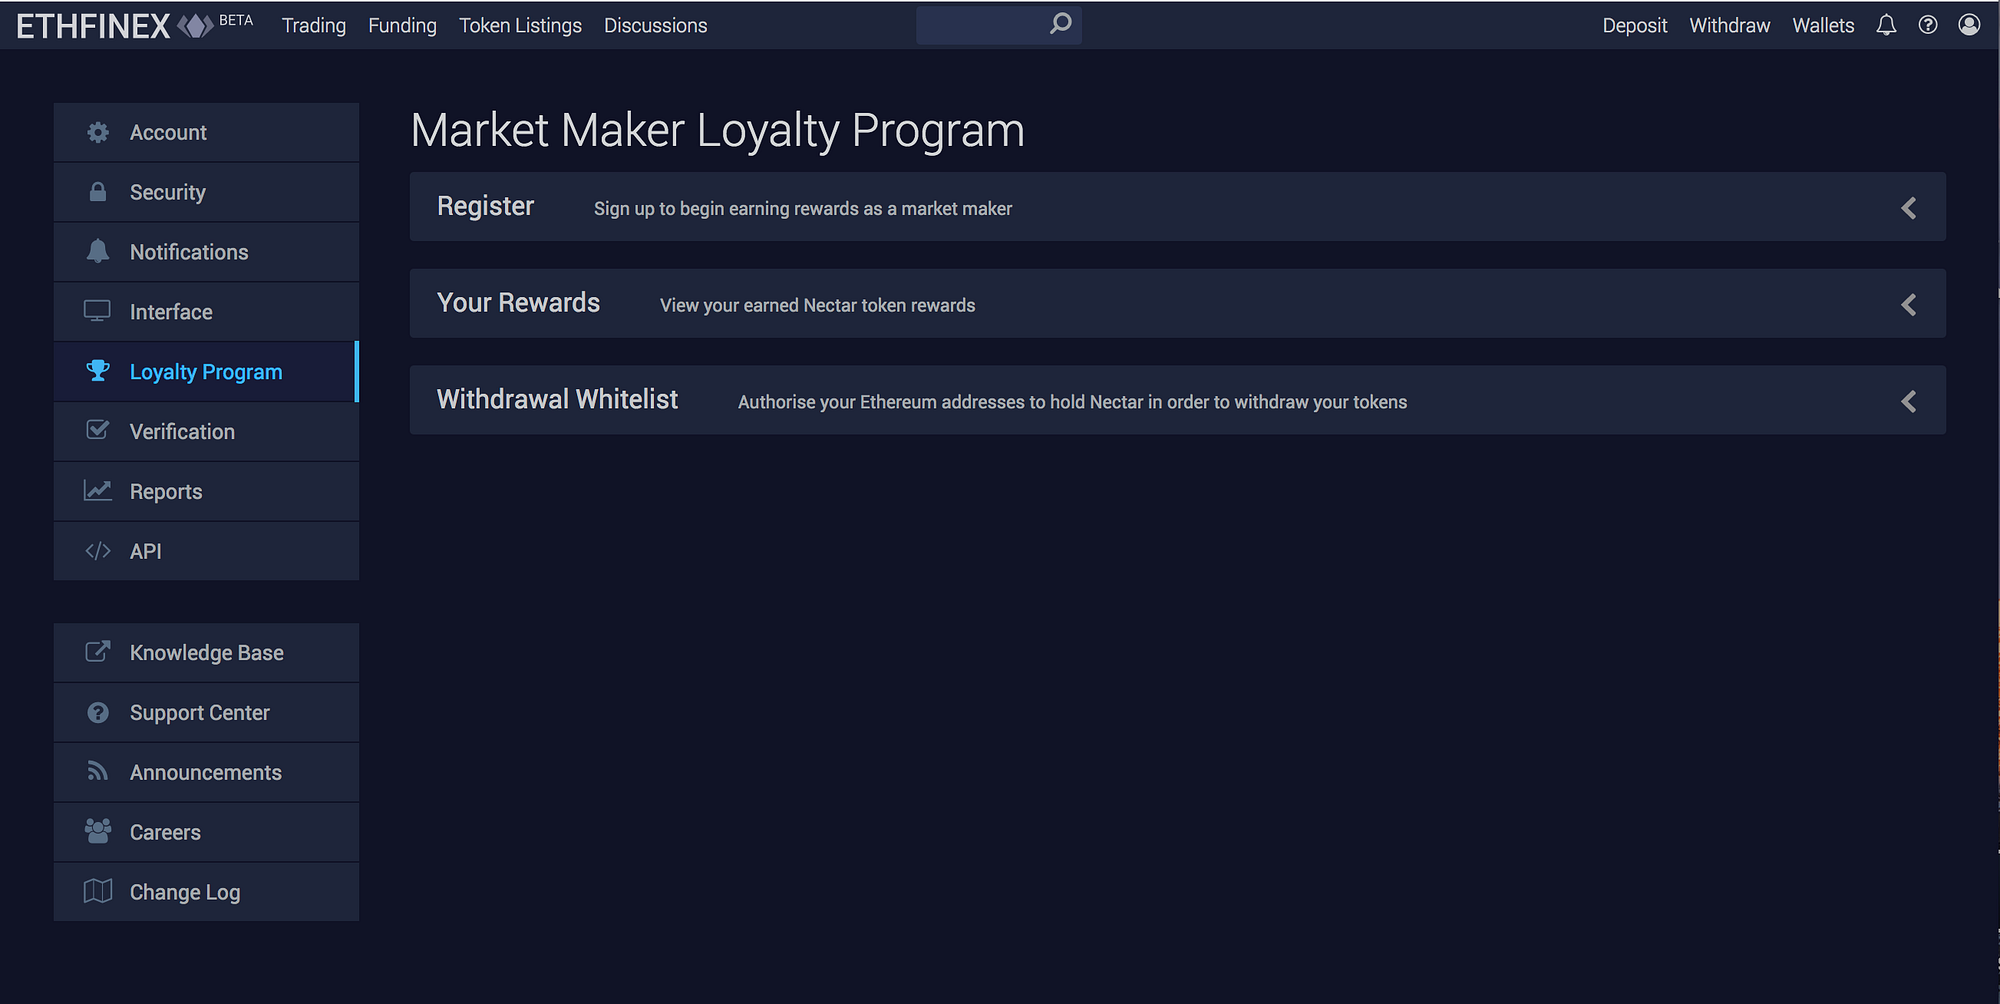The height and width of the screenshot is (1004, 2000).
Task: Click the Interface monitor icon
Action: point(98,311)
